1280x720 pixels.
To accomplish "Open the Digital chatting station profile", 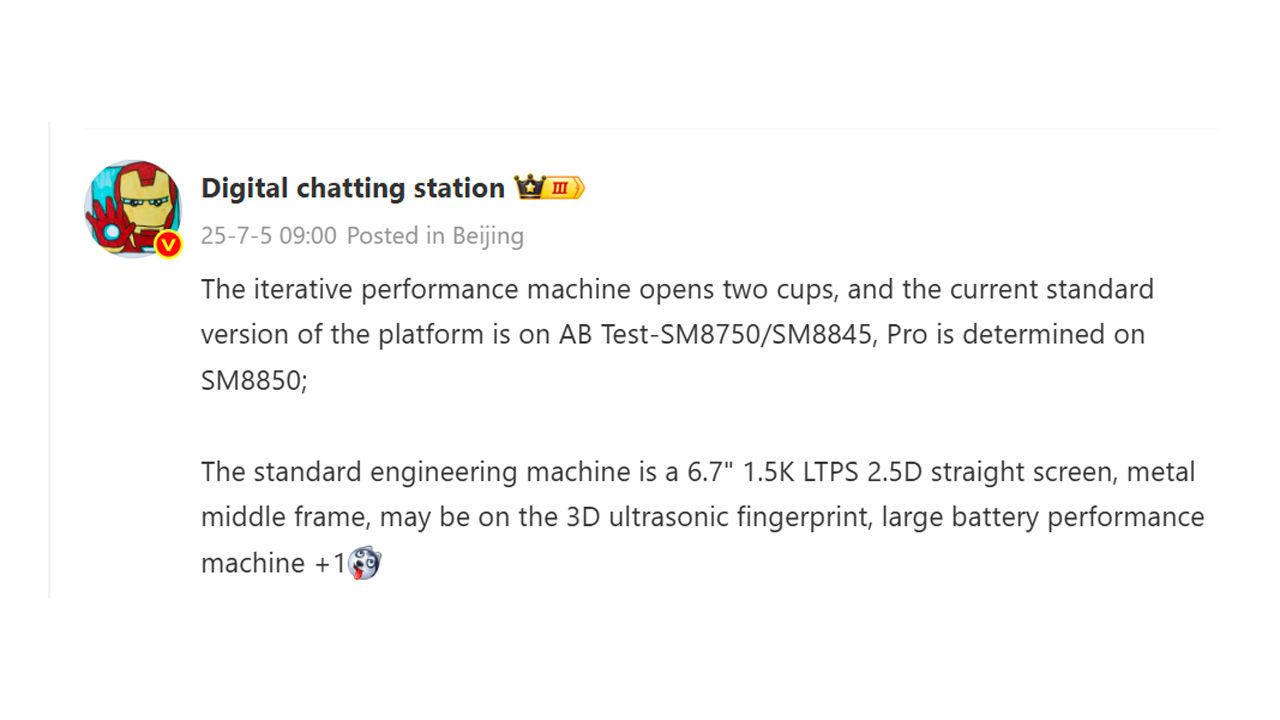I will [x=352, y=188].
